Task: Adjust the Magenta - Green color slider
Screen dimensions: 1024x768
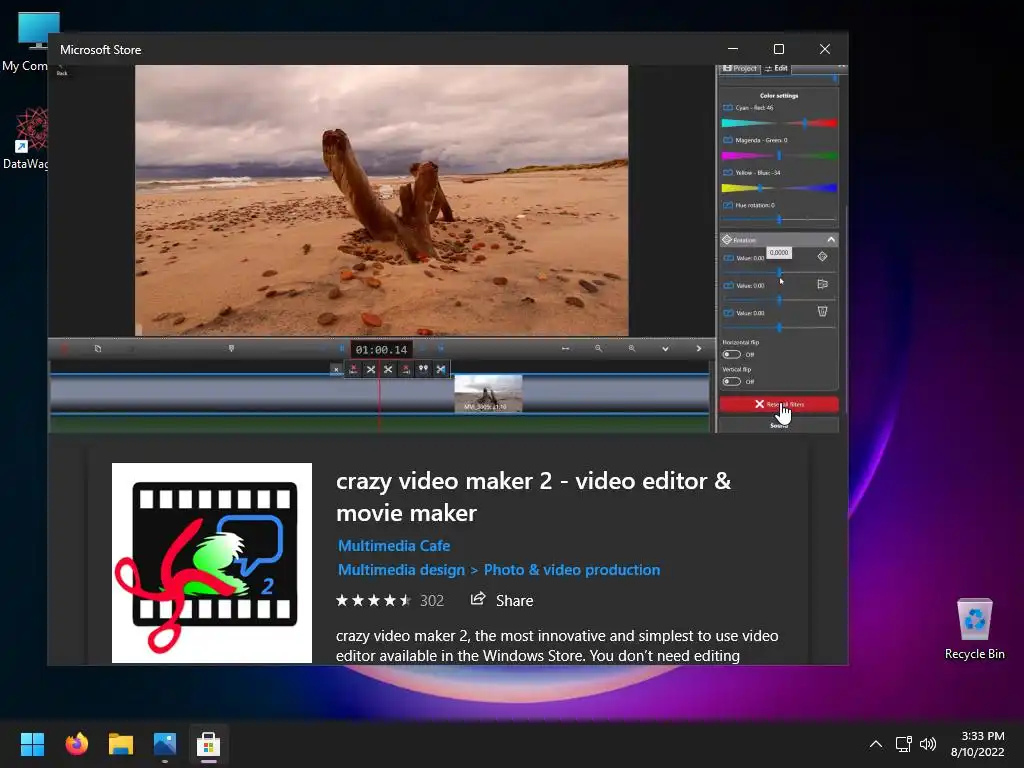Action: 779,155
